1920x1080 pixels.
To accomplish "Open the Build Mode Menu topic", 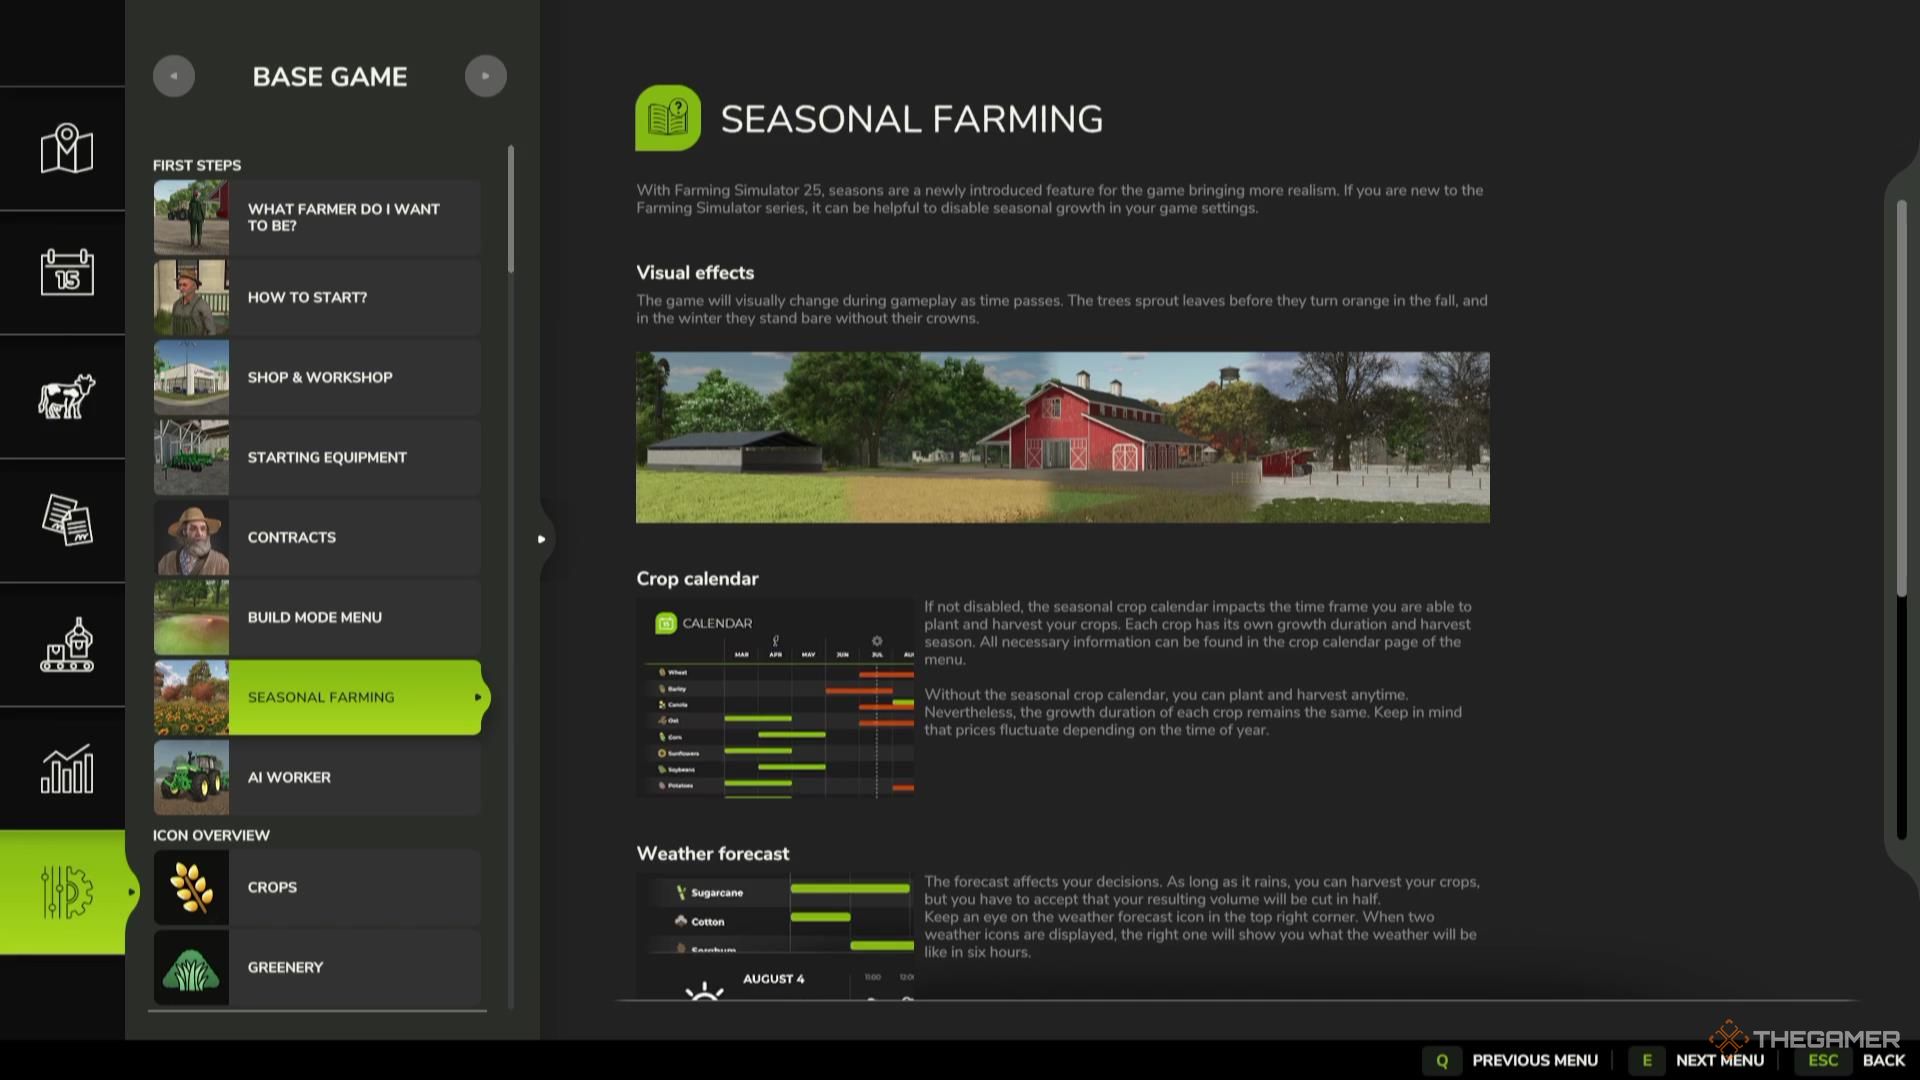I will pyautogui.click(x=317, y=618).
